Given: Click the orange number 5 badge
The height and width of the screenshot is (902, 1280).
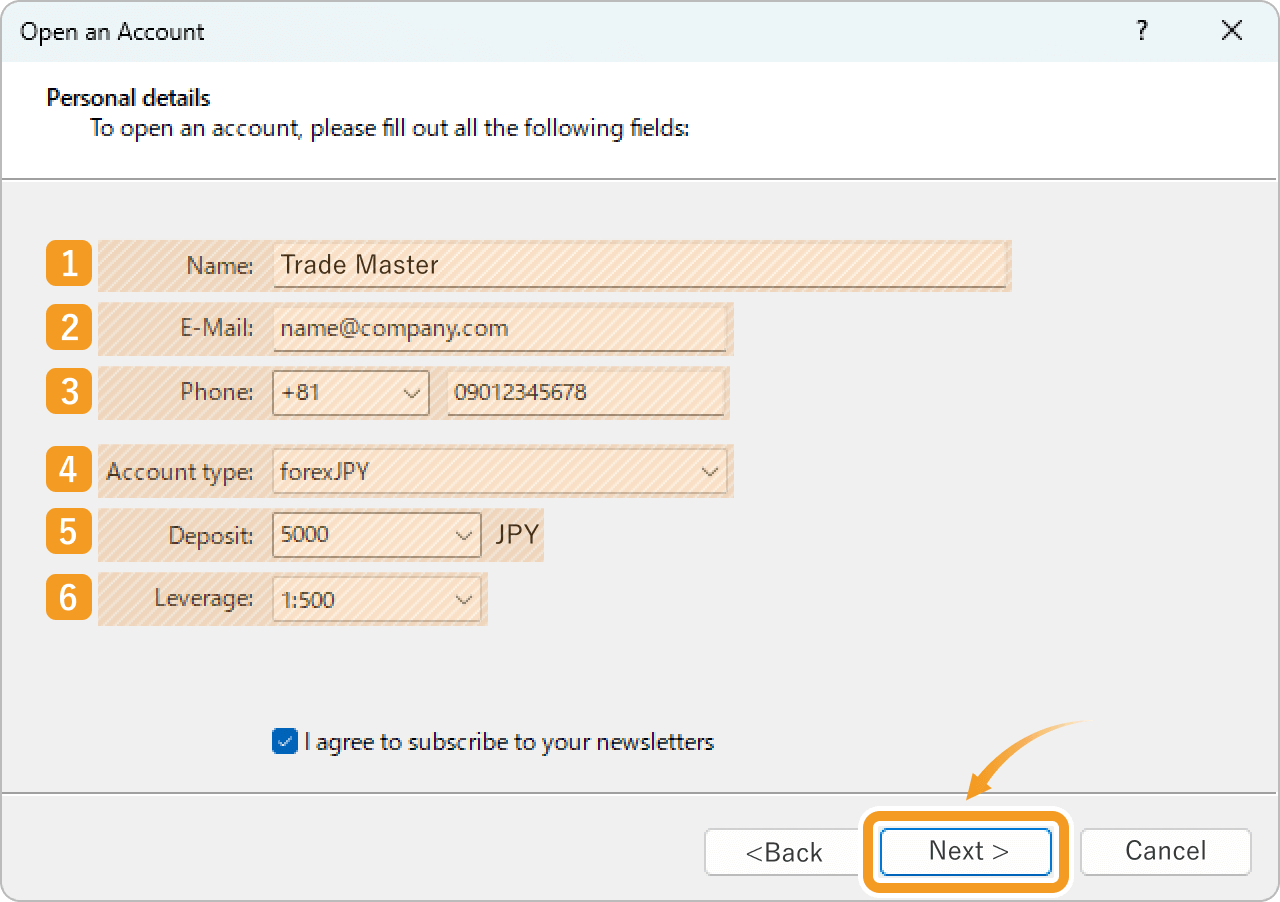Looking at the screenshot, I should [69, 533].
